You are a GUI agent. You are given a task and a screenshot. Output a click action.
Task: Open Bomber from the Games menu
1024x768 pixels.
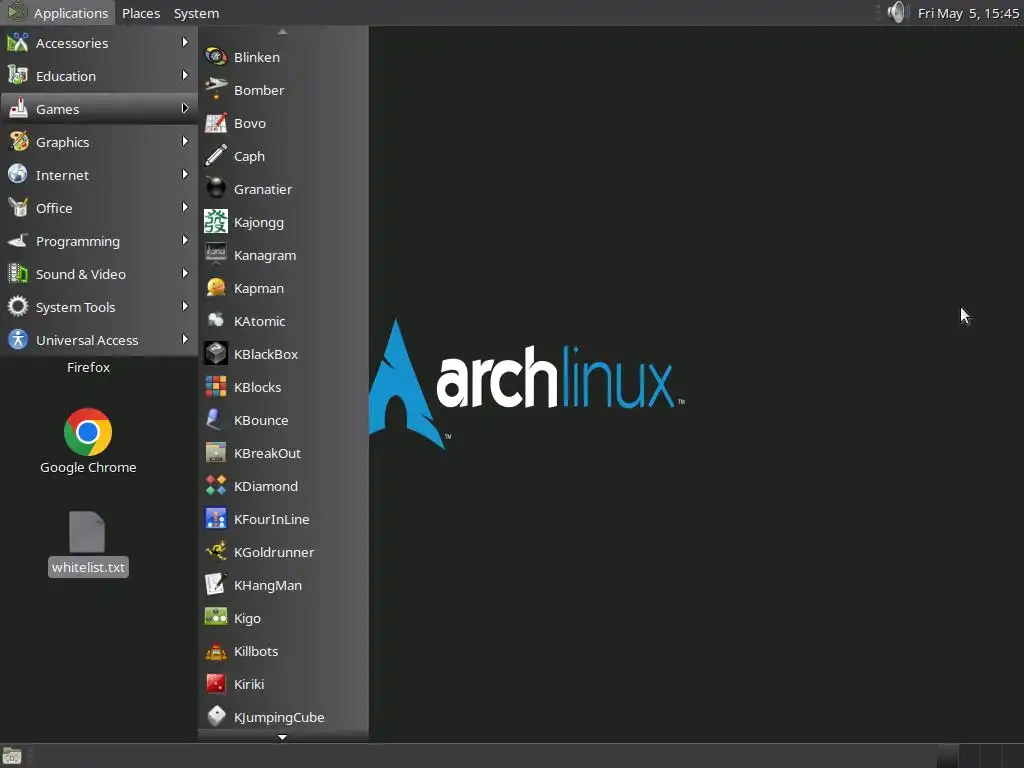tap(283, 90)
